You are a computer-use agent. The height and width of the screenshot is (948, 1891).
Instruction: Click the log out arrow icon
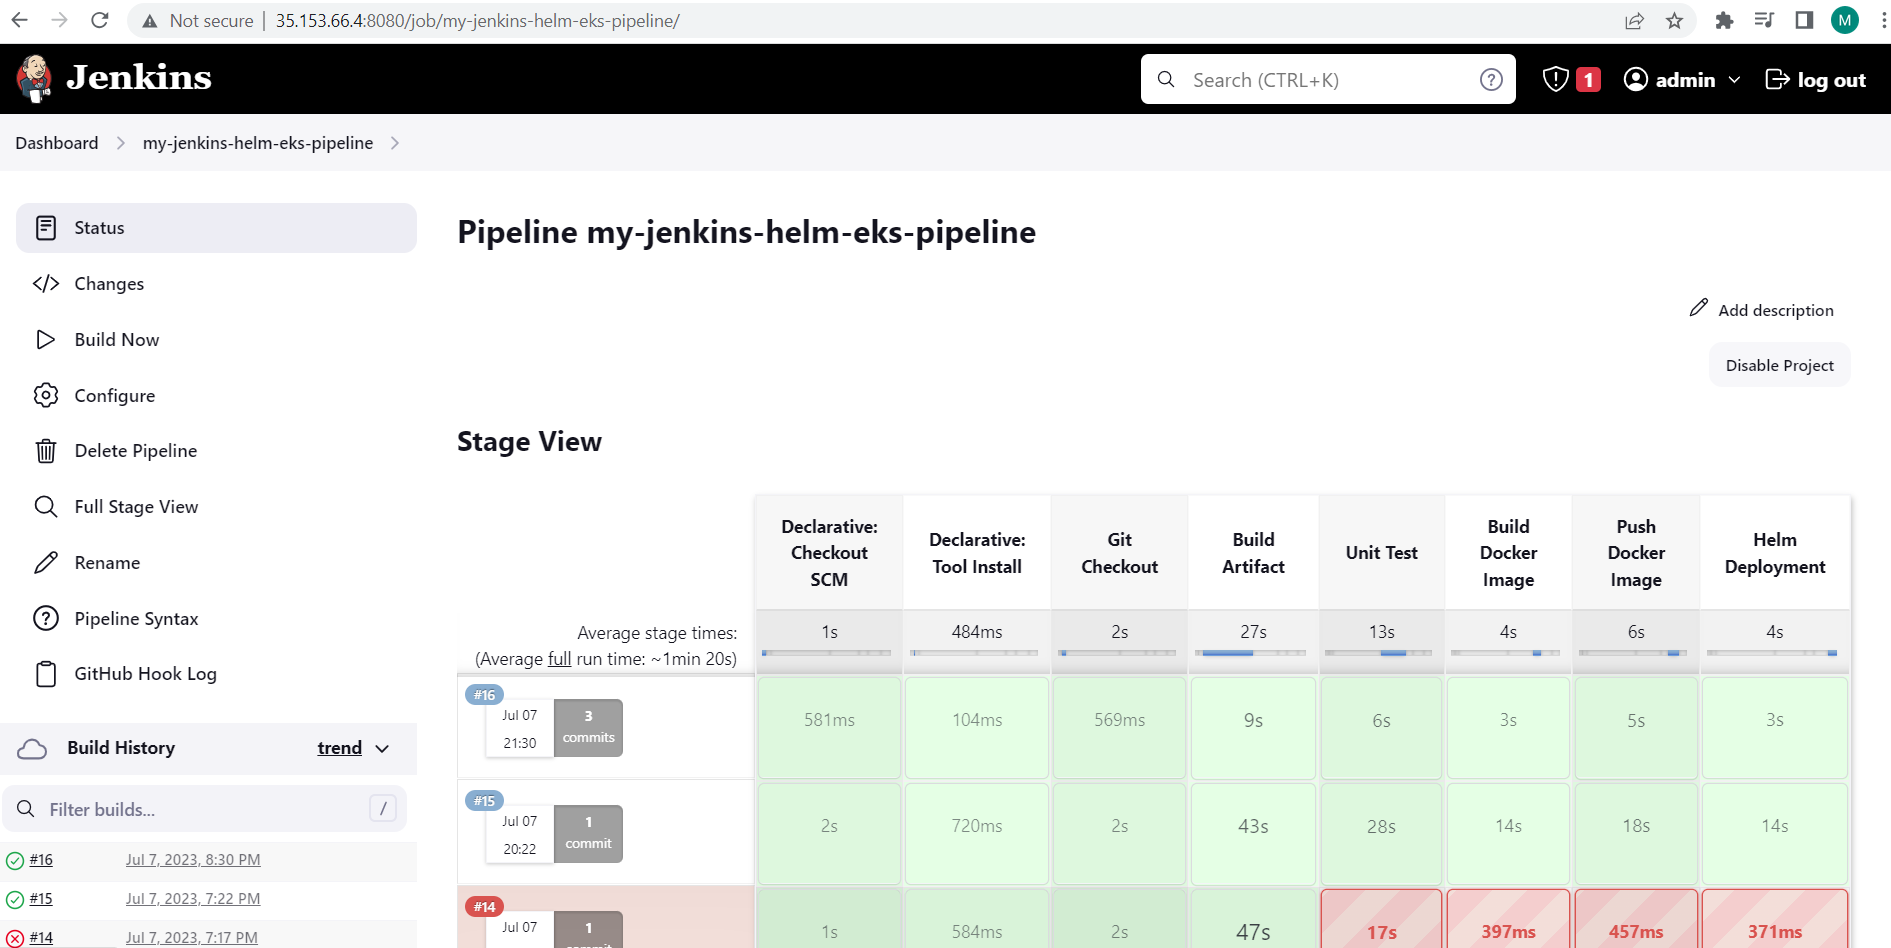pyautogui.click(x=1778, y=79)
